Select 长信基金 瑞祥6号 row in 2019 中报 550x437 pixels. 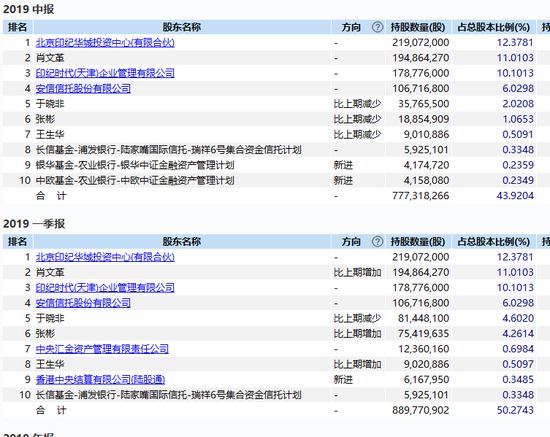coord(269,150)
